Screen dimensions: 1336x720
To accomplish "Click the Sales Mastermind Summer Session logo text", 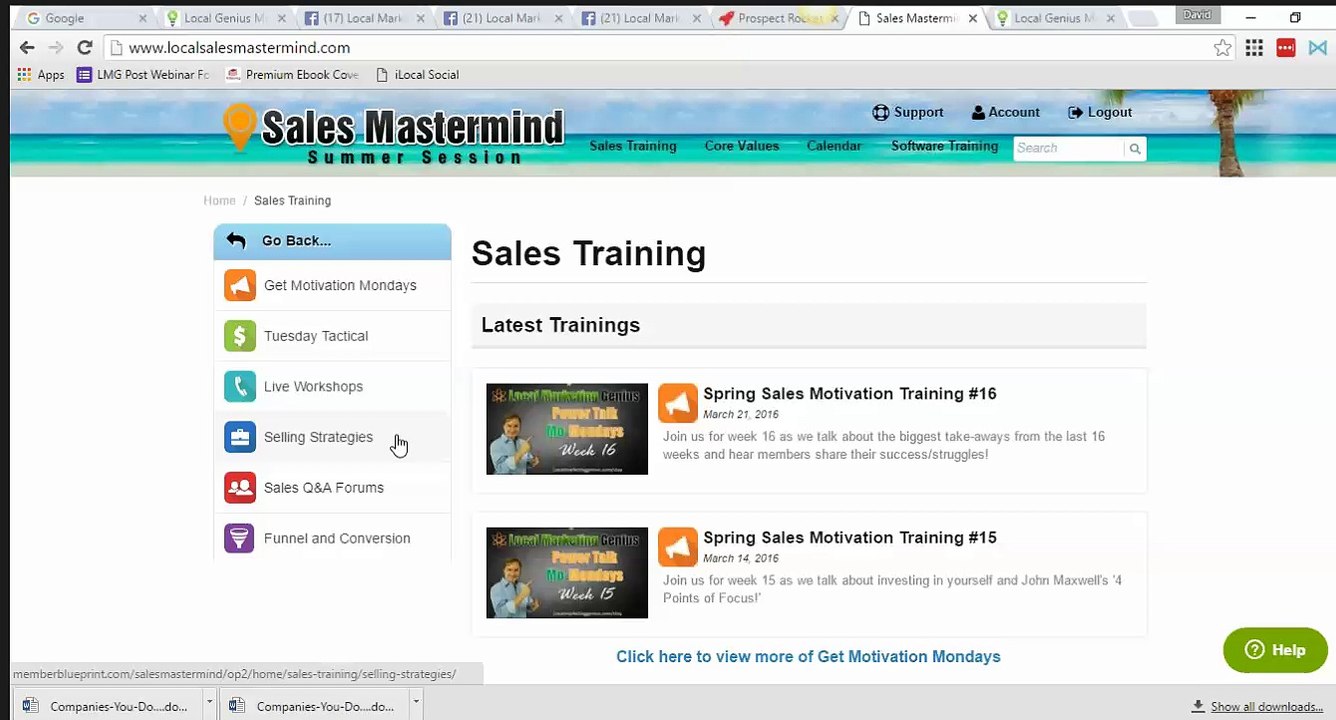I will pos(413,134).
